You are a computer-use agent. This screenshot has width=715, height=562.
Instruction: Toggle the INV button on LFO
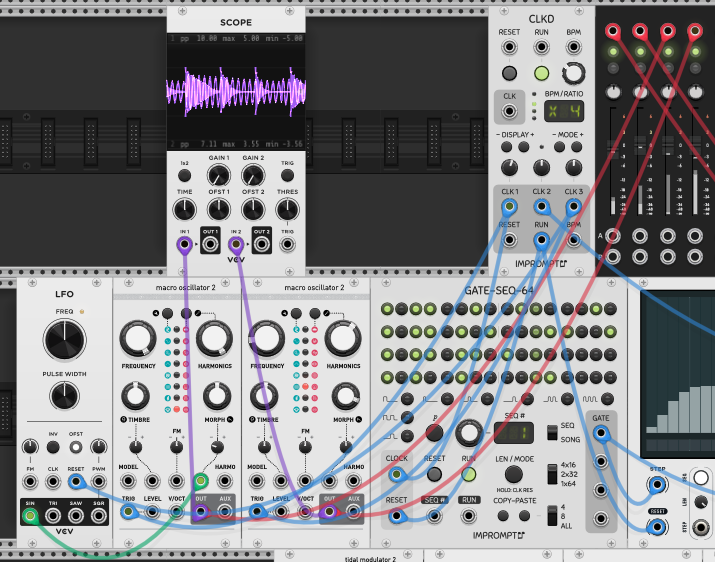pos(53,447)
